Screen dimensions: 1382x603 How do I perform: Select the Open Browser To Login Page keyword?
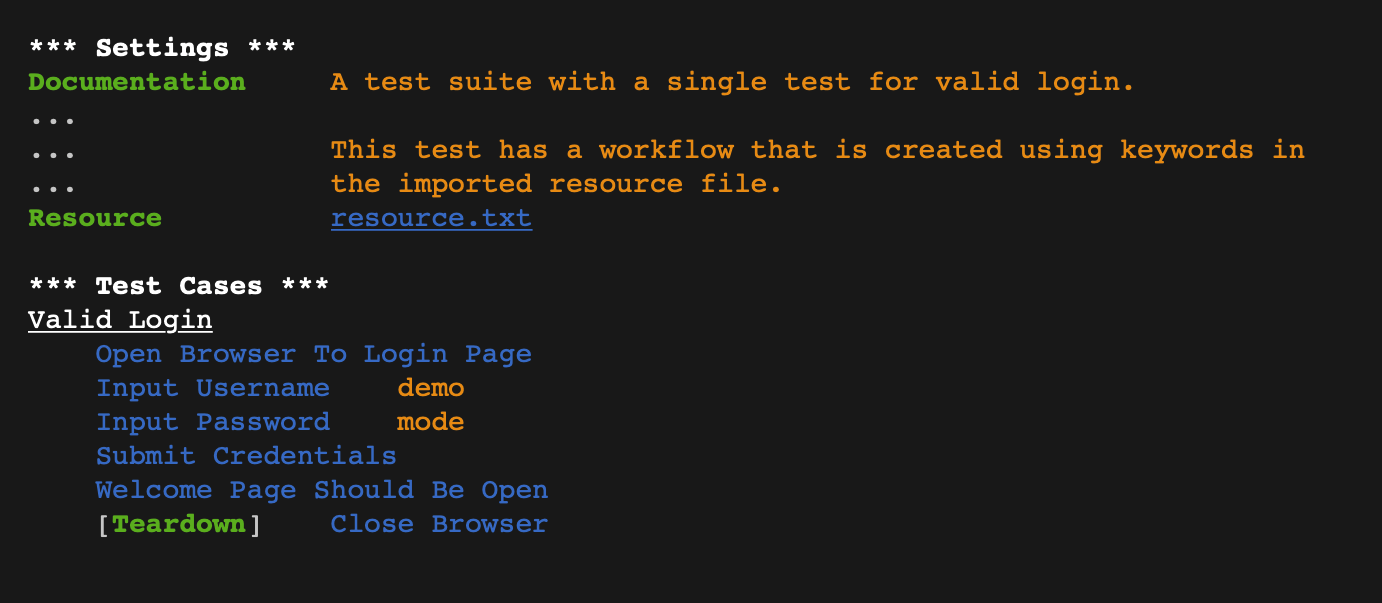[313, 354]
